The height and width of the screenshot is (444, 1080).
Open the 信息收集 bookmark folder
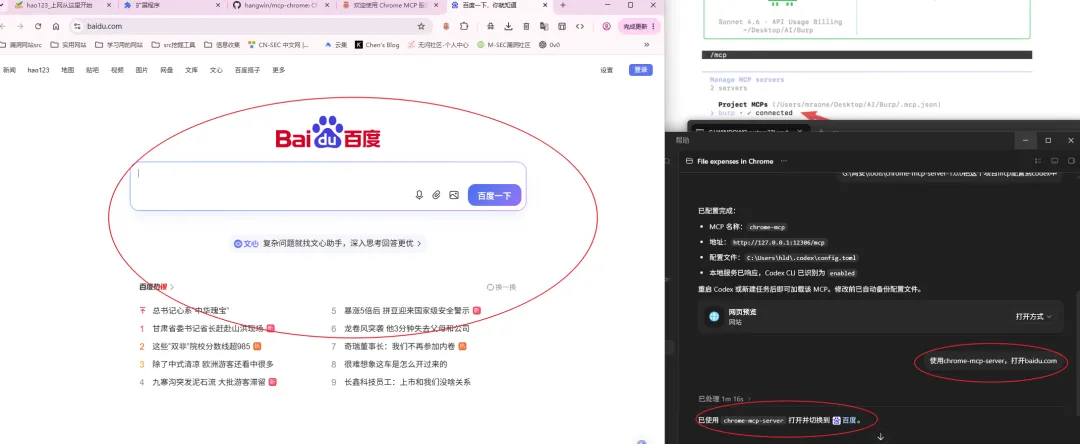(x=222, y=45)
